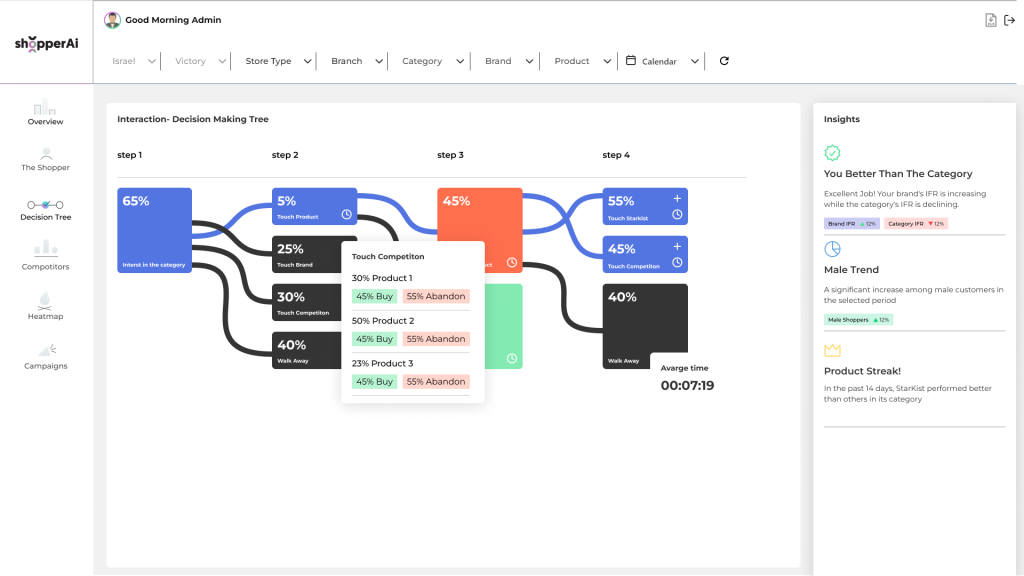The height and width of the screenshot is (576, 1024).
Task: Go to The Shopper page
Action: point(45,159)
